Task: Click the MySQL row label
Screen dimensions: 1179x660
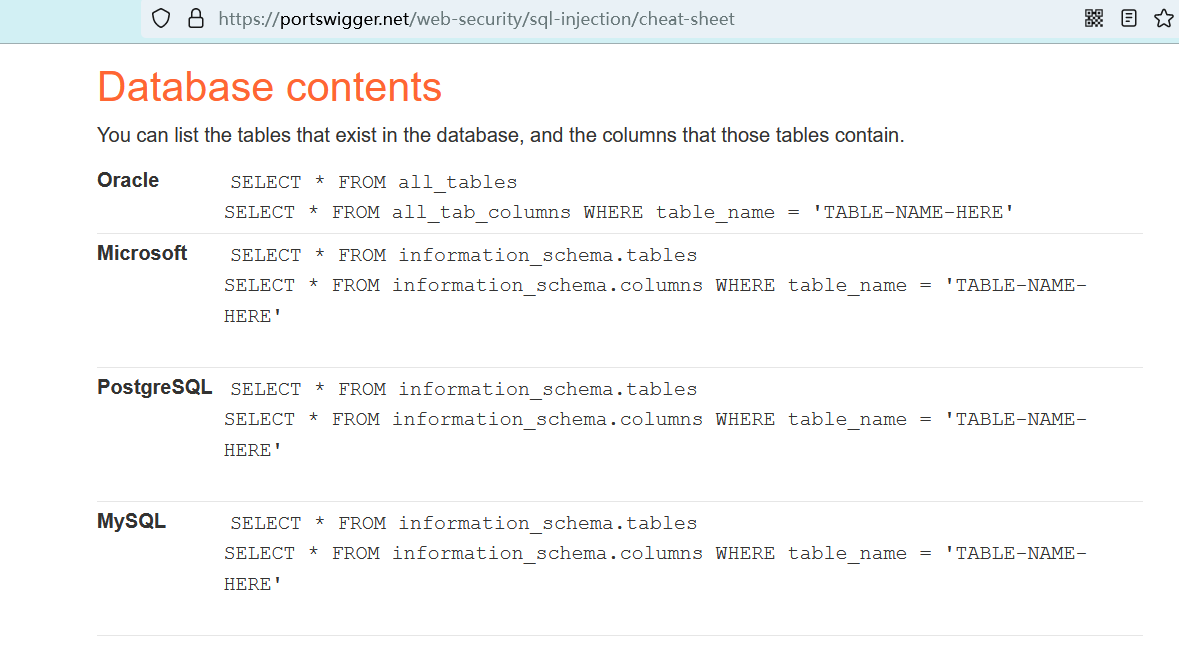Action: coord(131,521)
